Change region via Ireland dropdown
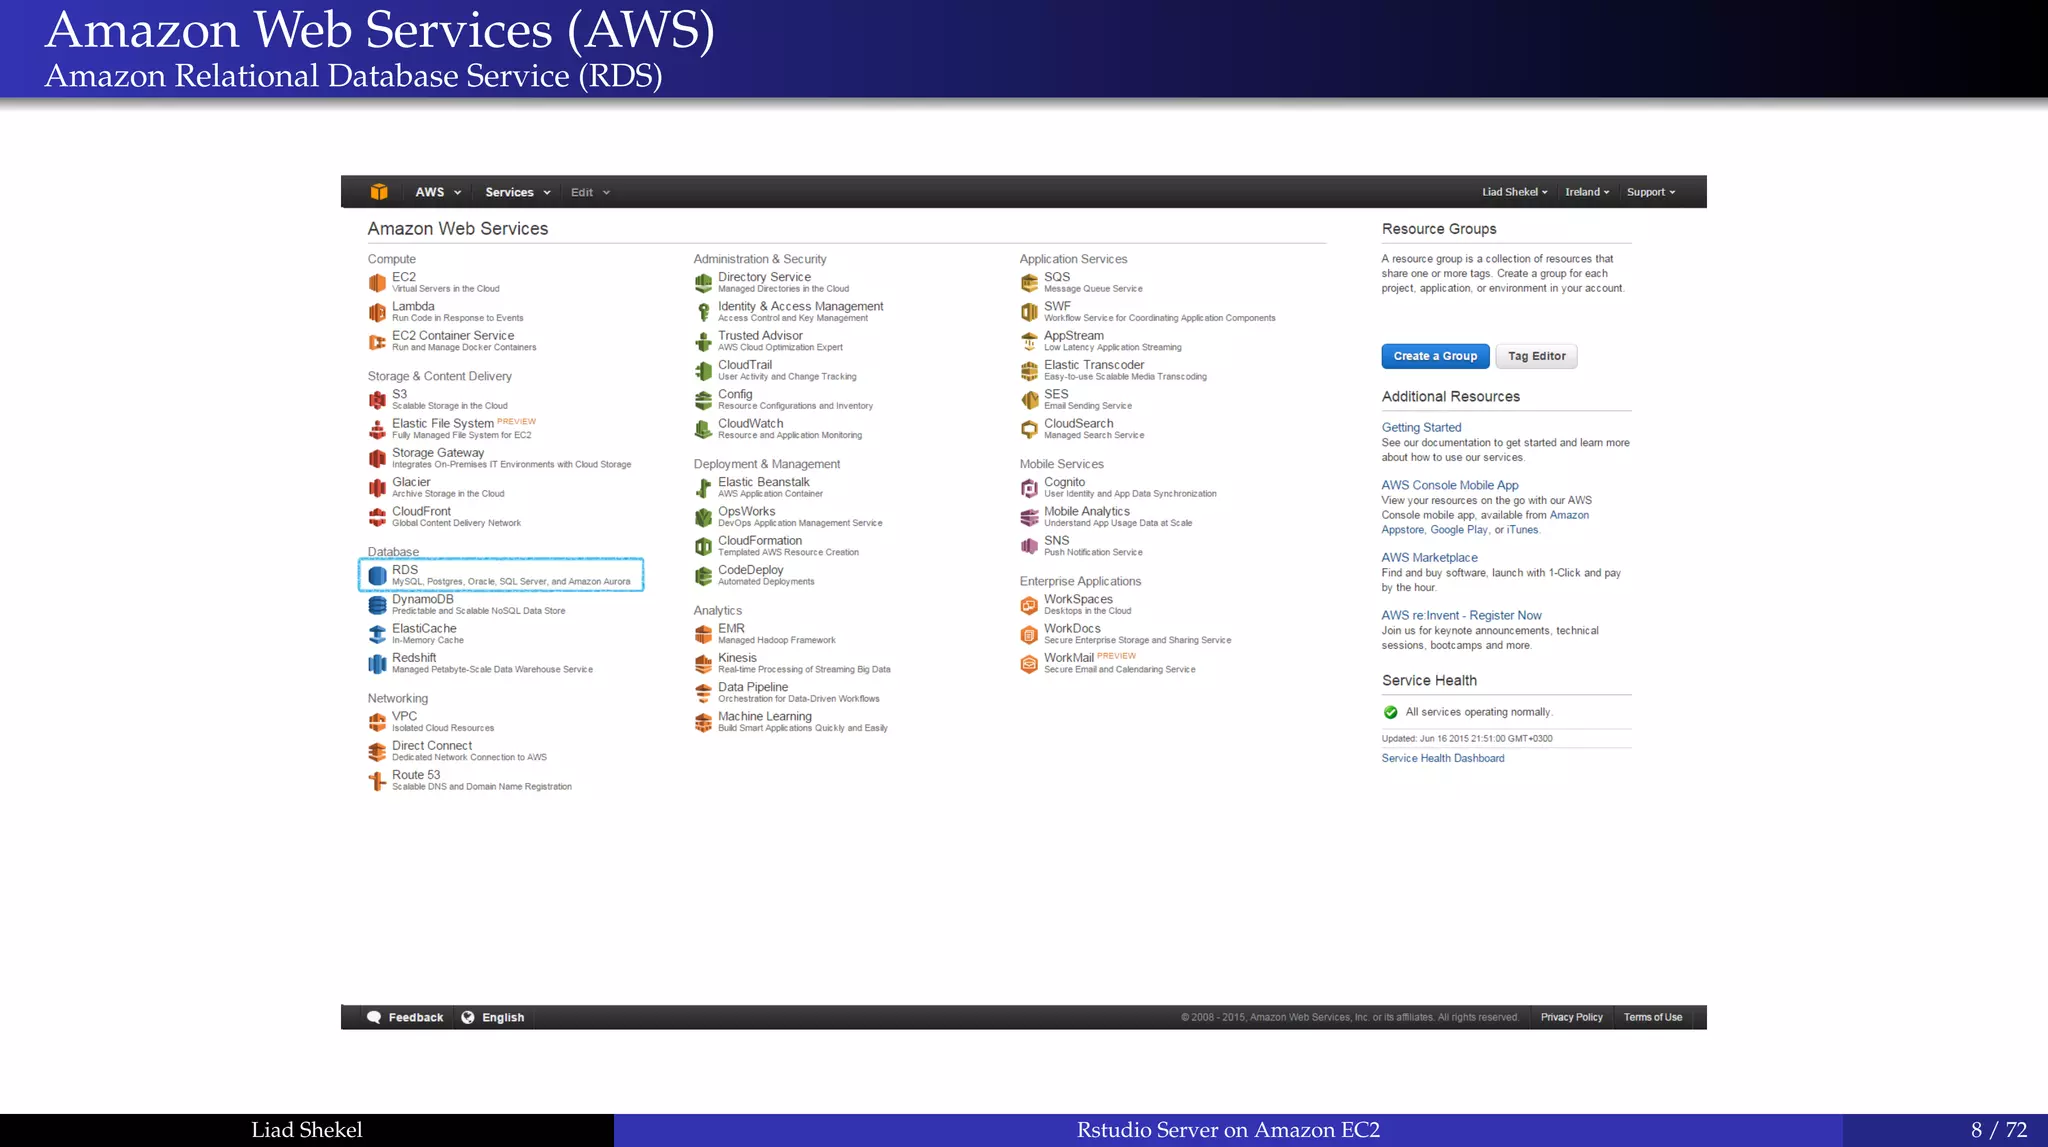Image resolution: width=2048 pixels, height=1147 pixels. 1587,192
